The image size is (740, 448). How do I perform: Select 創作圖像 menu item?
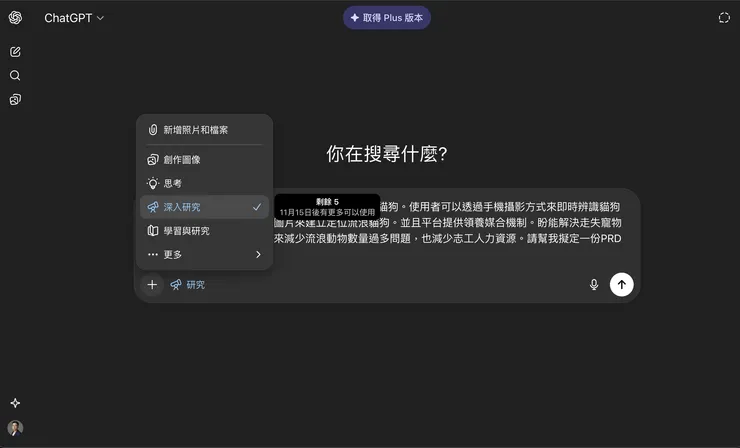pos(204,160)
